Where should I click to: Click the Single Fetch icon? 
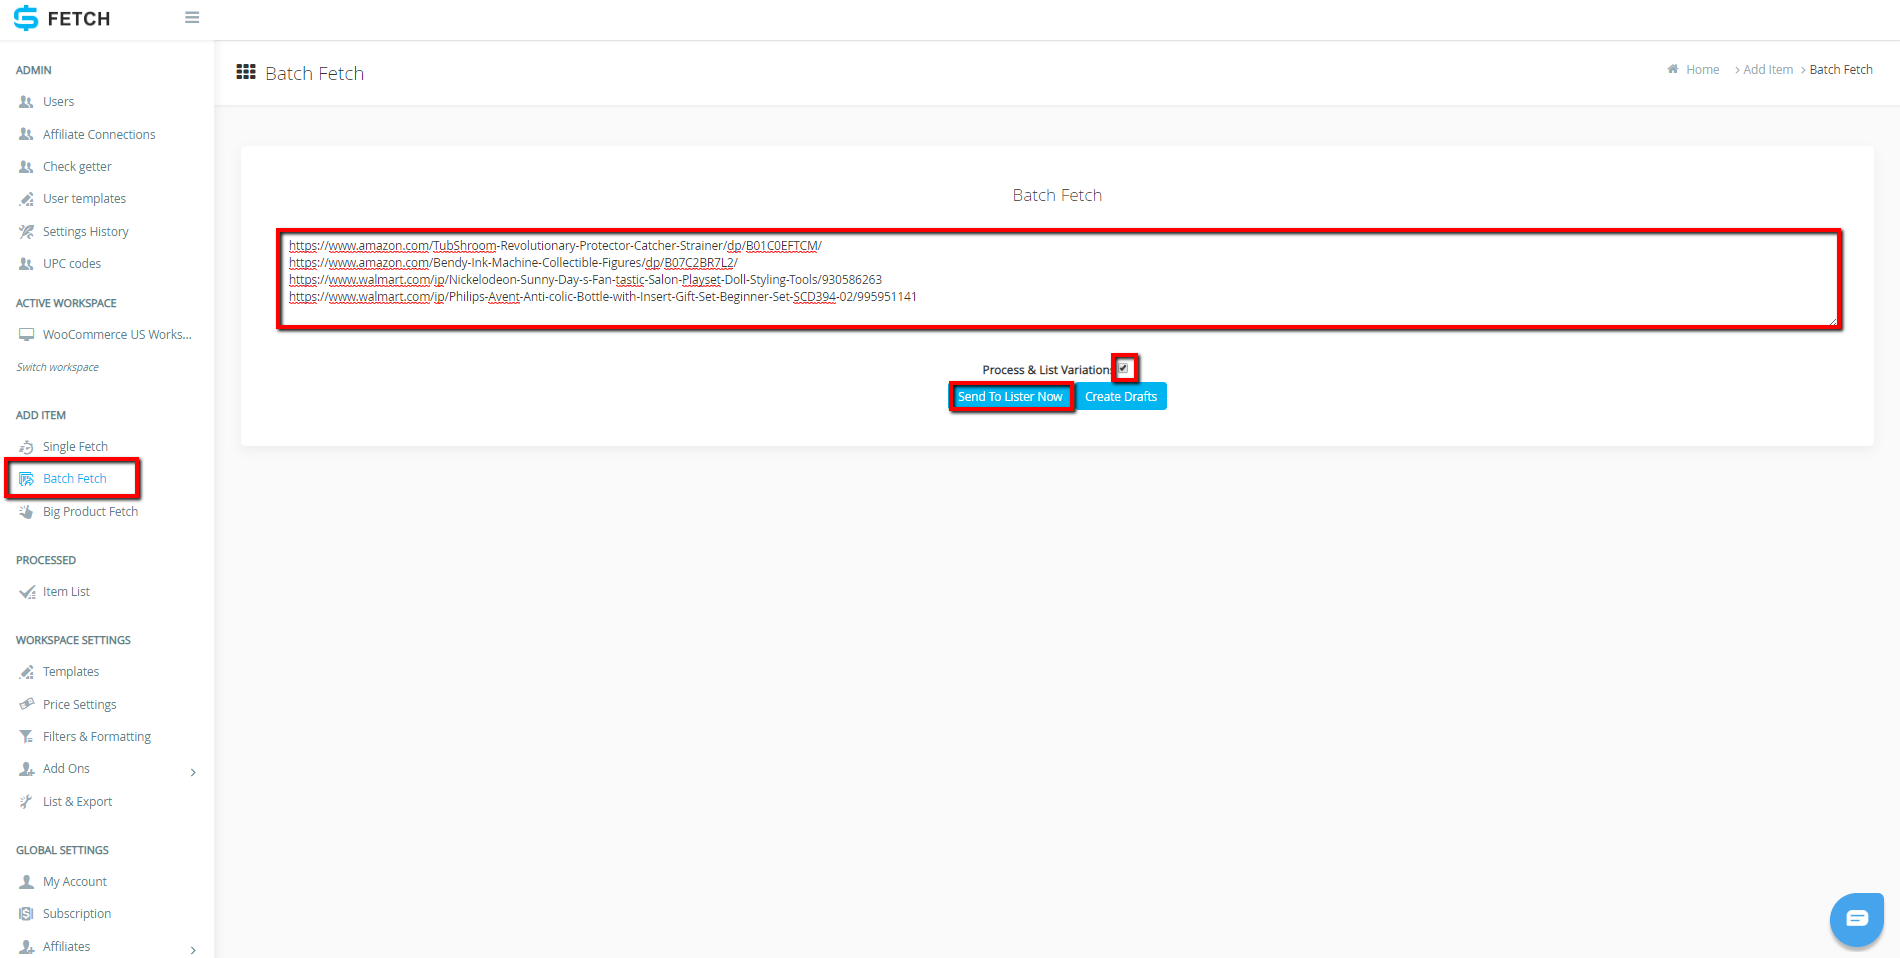(26, 447)
